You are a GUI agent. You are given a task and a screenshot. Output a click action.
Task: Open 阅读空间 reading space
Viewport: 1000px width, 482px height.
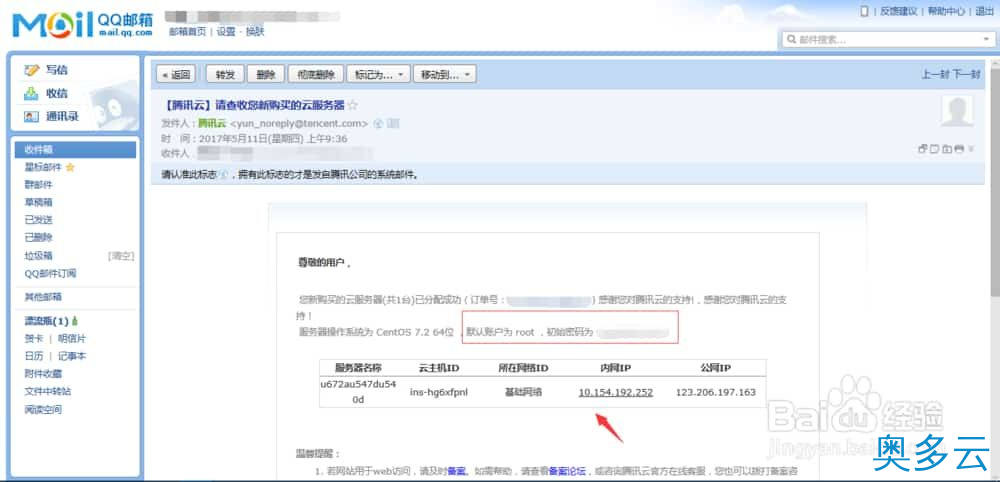(x=43, y=409)
